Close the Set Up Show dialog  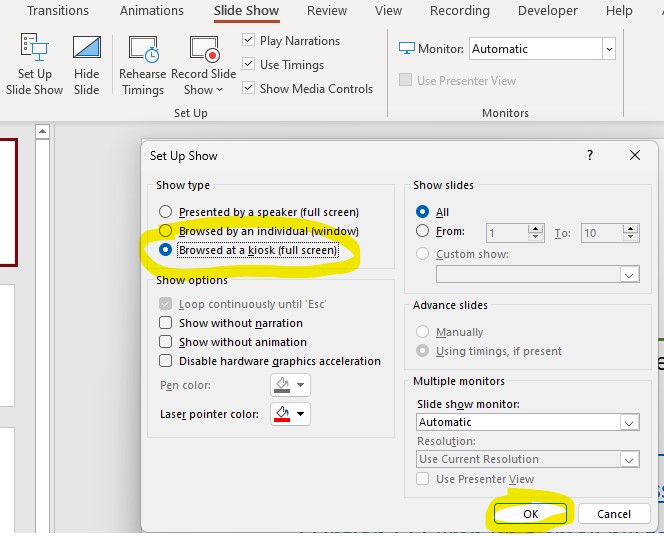(x=634, y=156)
